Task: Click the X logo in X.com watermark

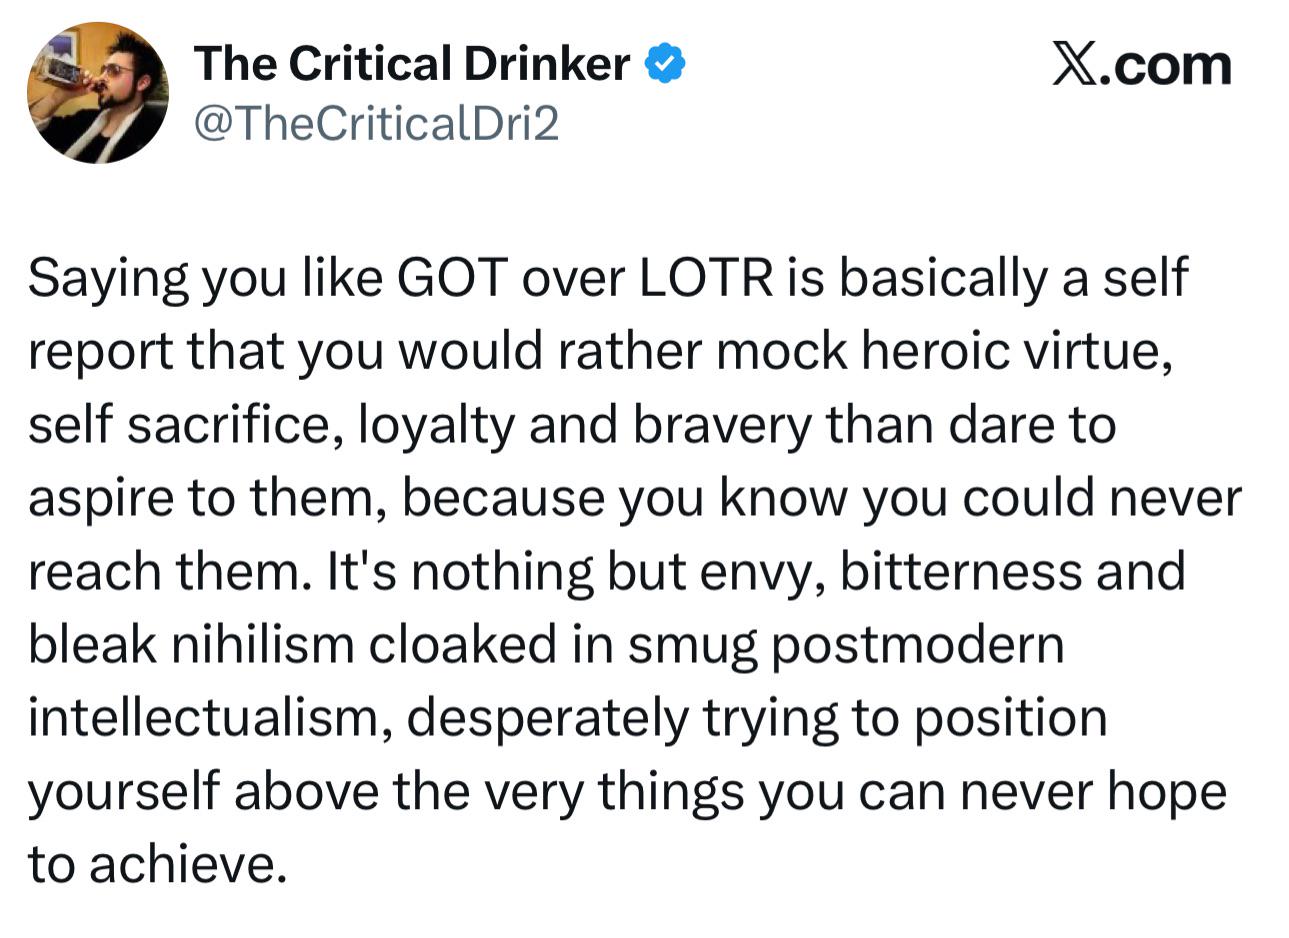Action: click(1073, 65)
